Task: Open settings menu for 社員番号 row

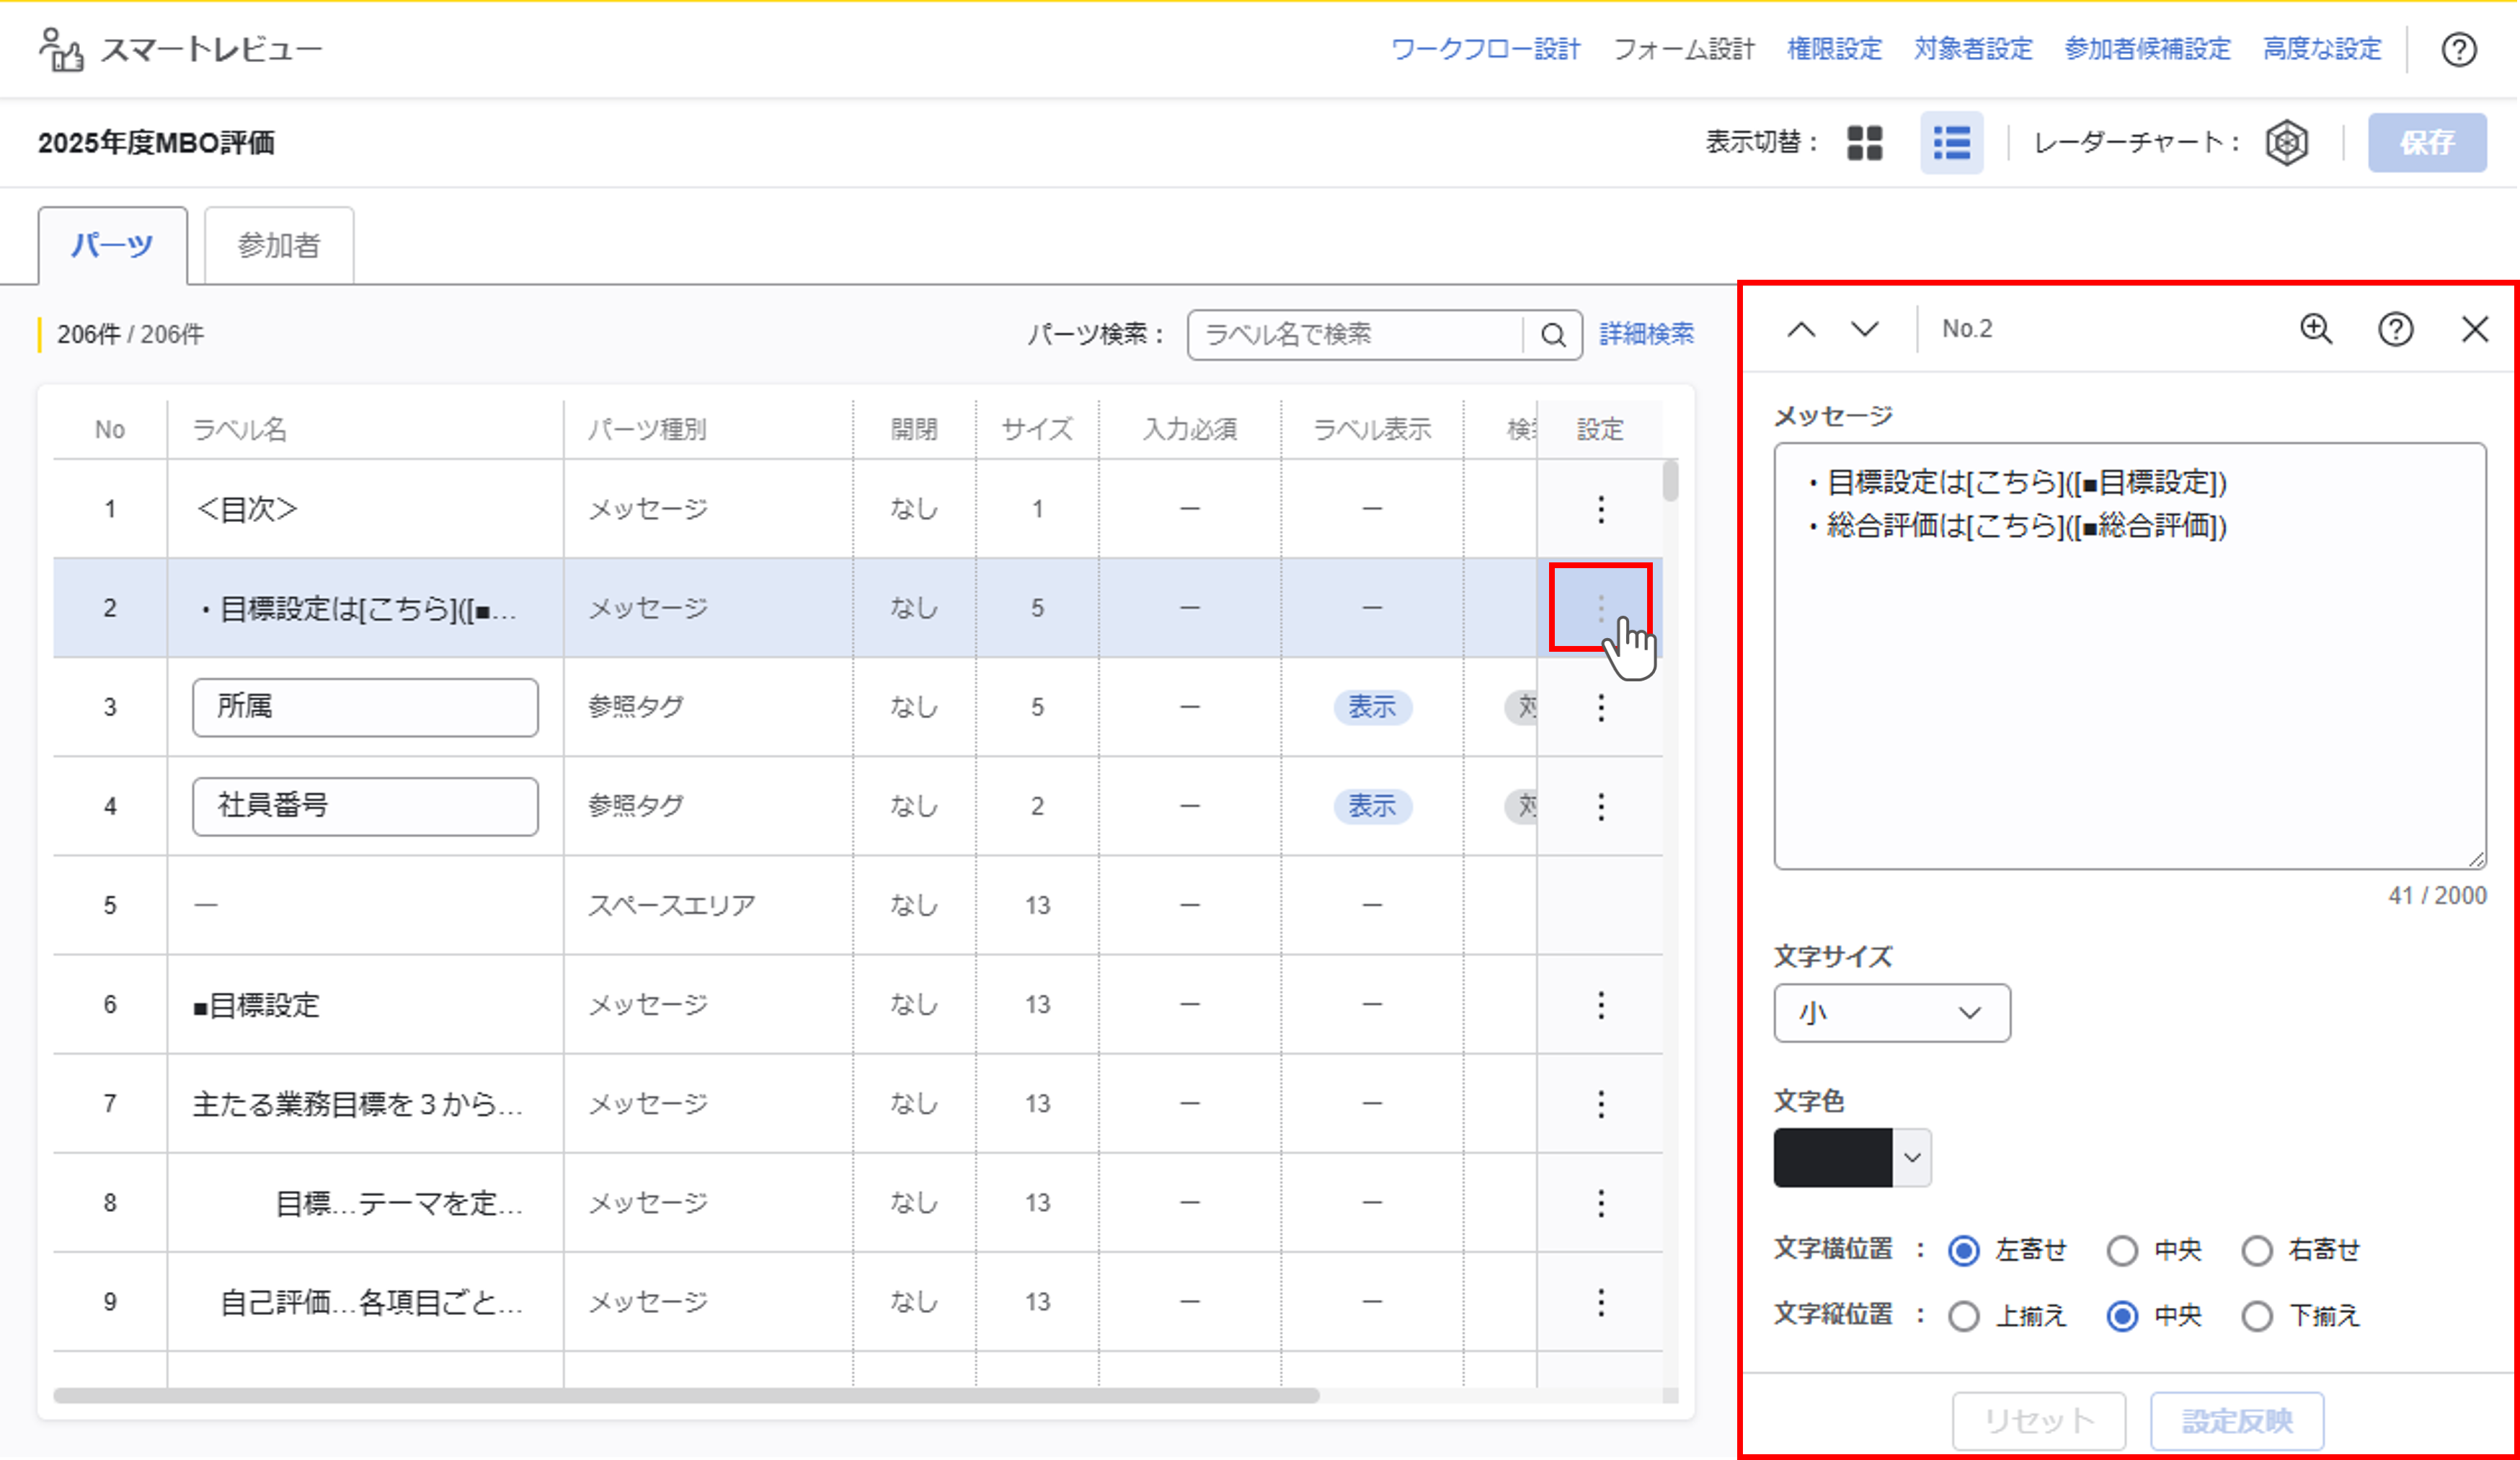Action: point(1600,806)
